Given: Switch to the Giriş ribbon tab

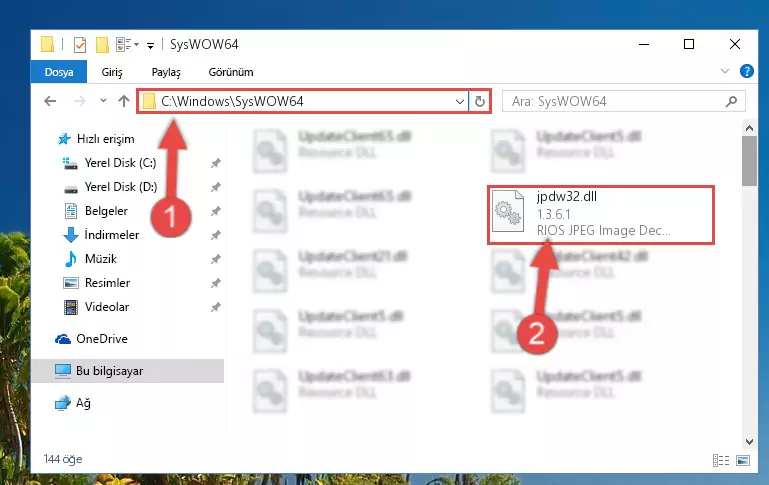Looking at the screenshot, I should 112,72.
